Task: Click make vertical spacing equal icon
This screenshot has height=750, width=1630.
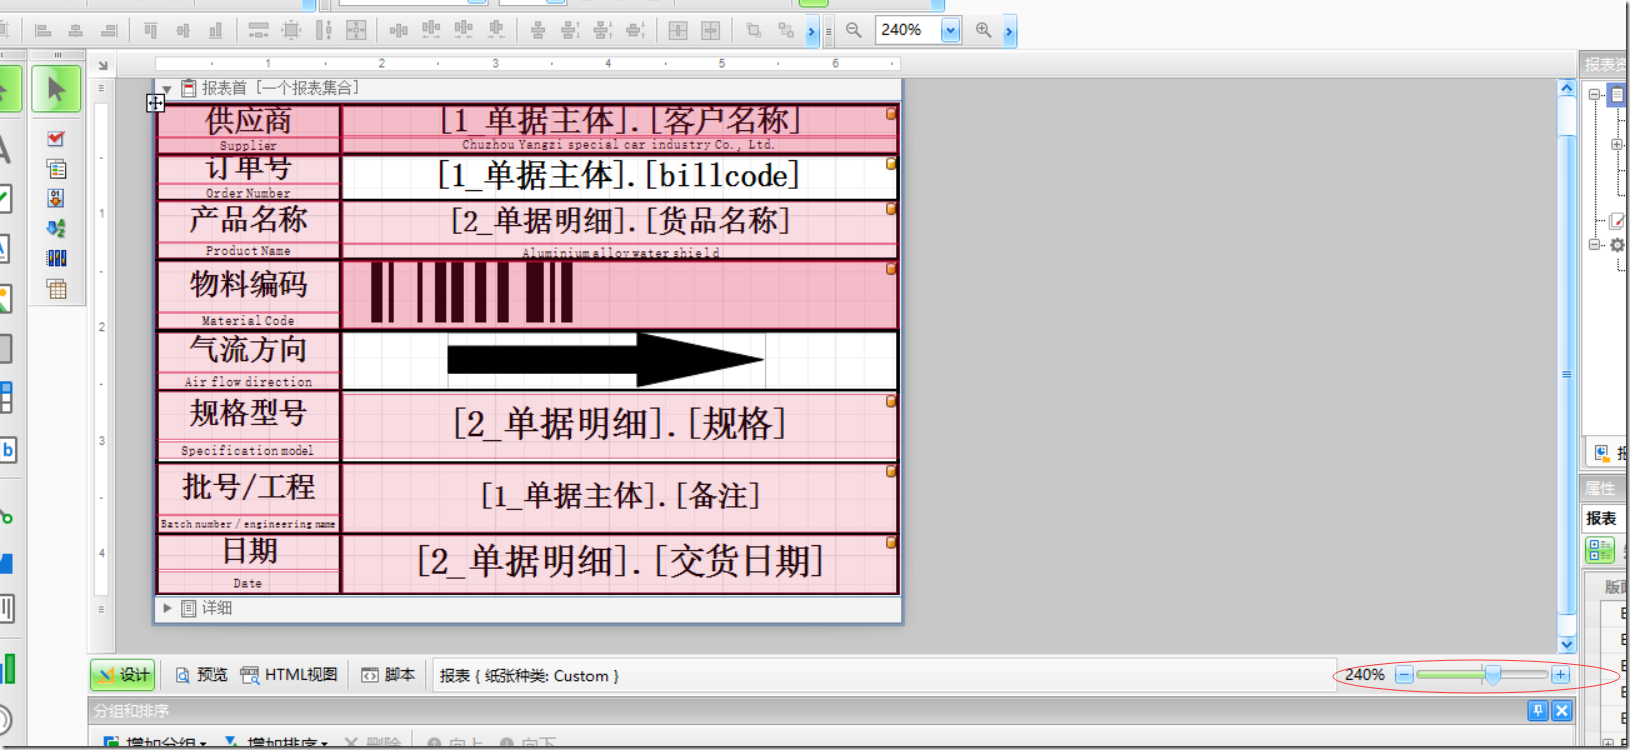Action: [x=538, y=31]
